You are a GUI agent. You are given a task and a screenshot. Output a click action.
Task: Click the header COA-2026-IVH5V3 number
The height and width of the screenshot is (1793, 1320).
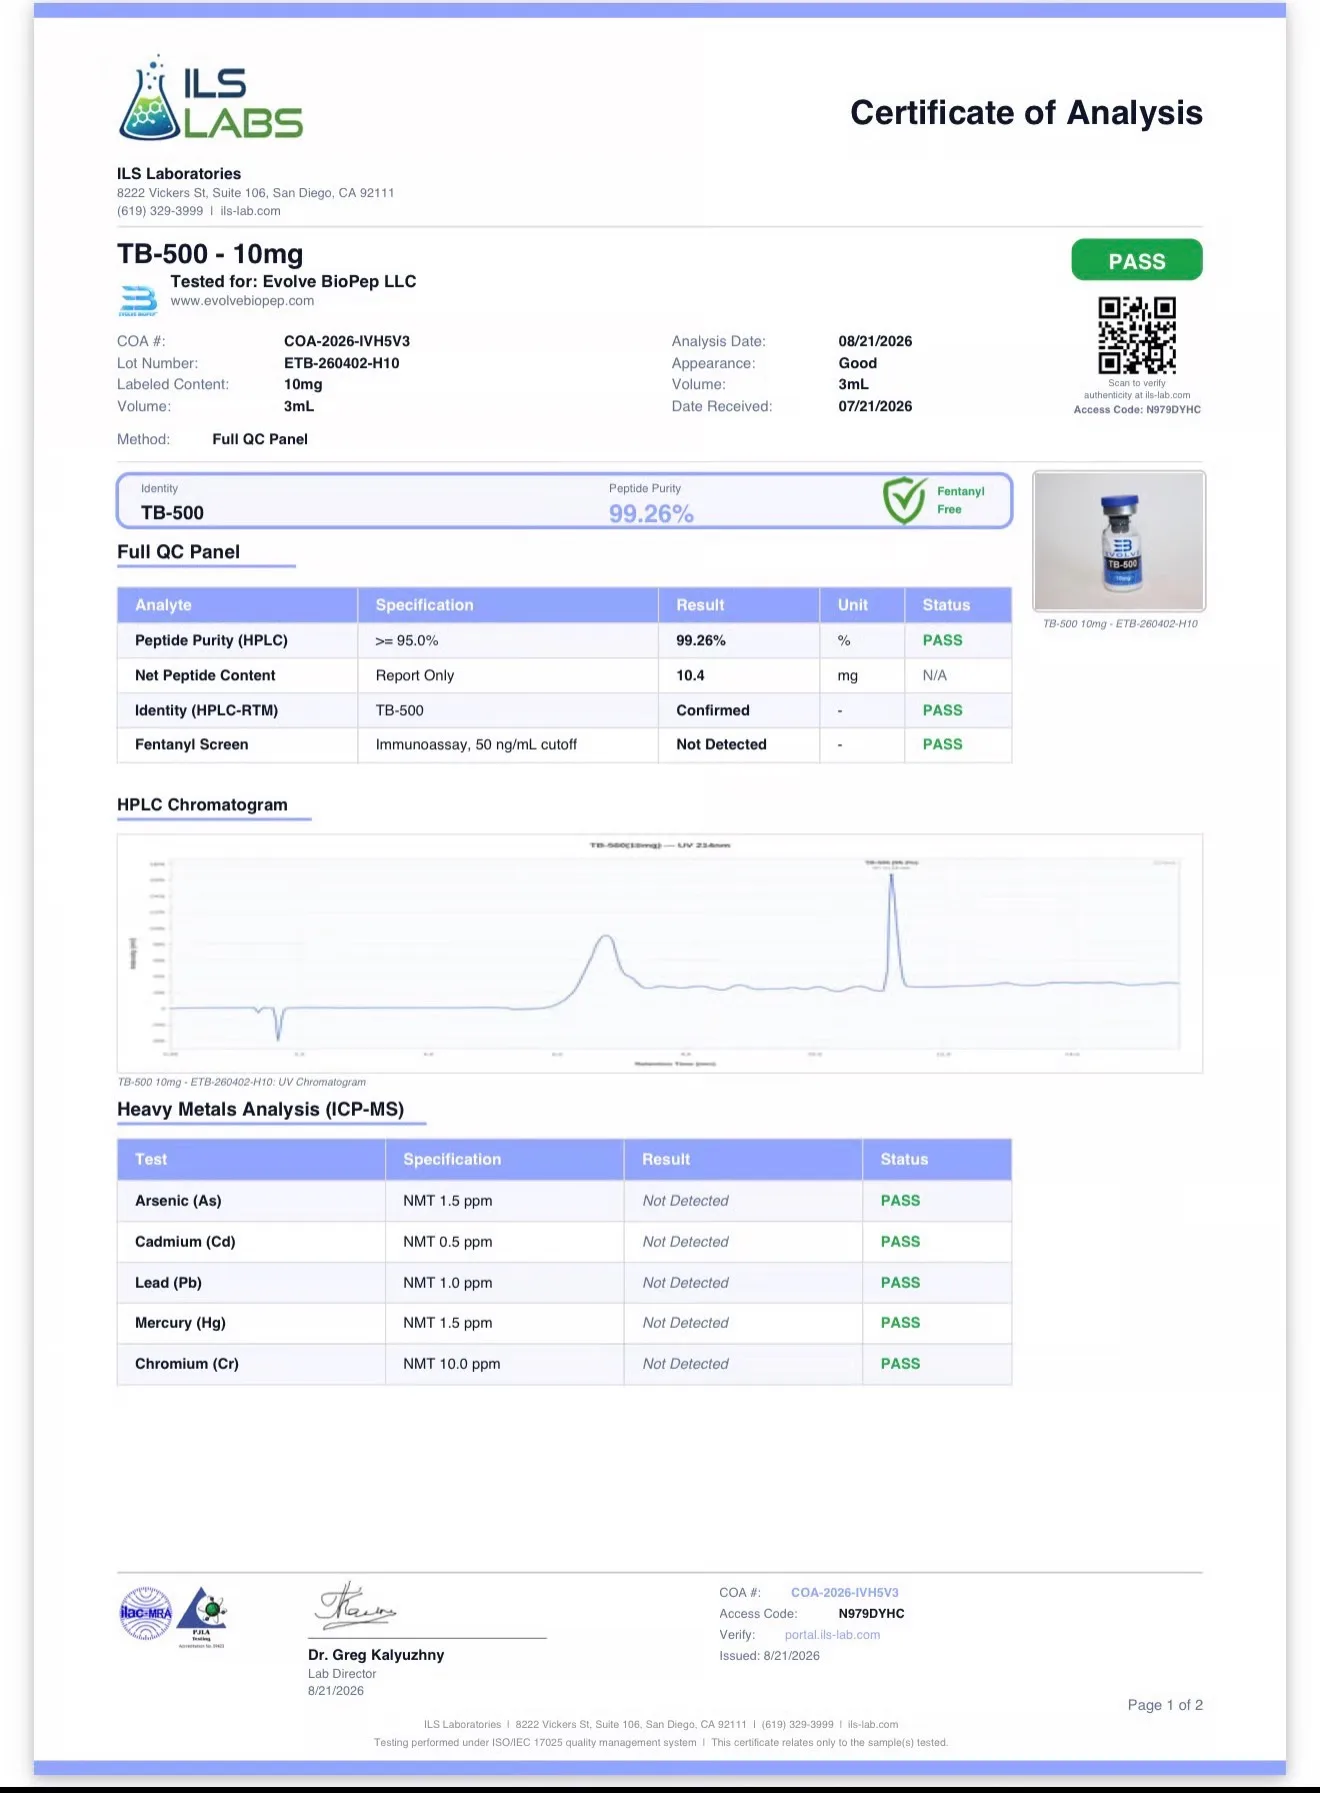click(x=347, y=341)
